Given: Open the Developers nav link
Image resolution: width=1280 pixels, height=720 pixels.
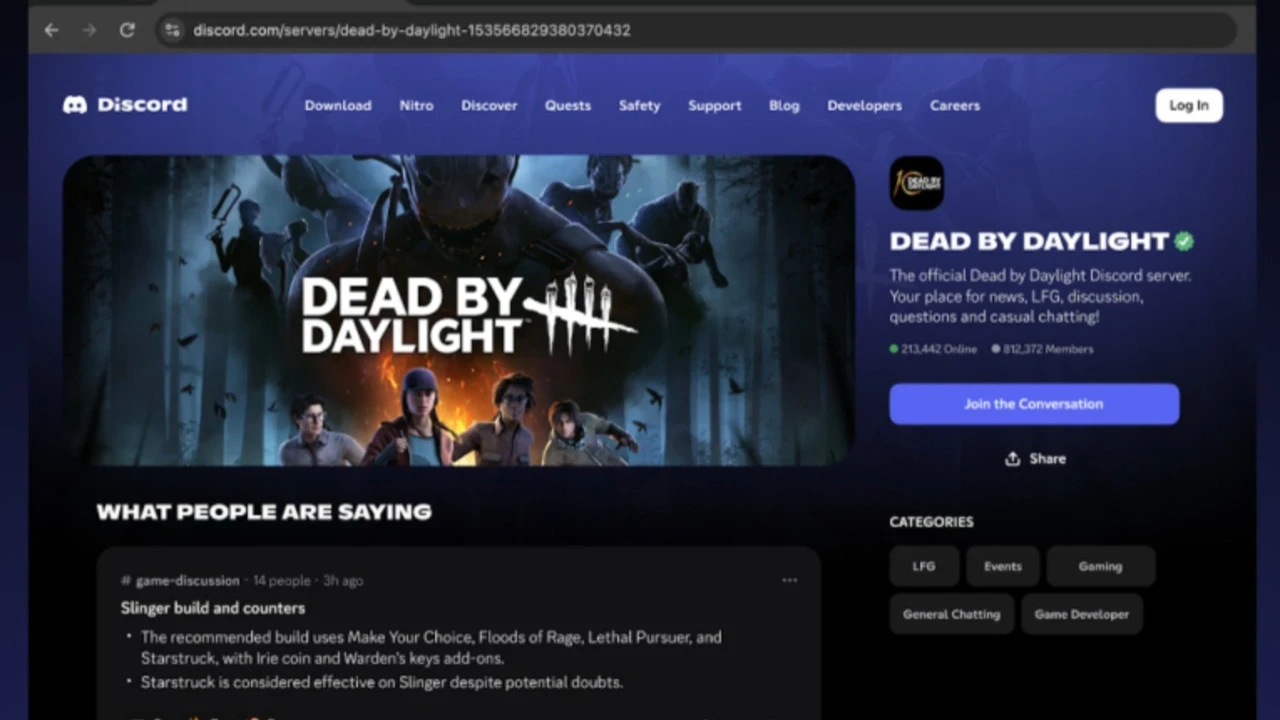Looking at the screenshot, I should (x=865, y=105).
